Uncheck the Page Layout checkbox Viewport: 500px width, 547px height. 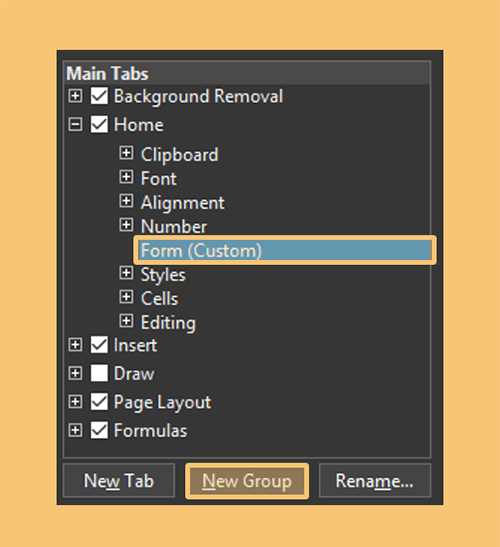pyautogui.click(x=99, y=402)
